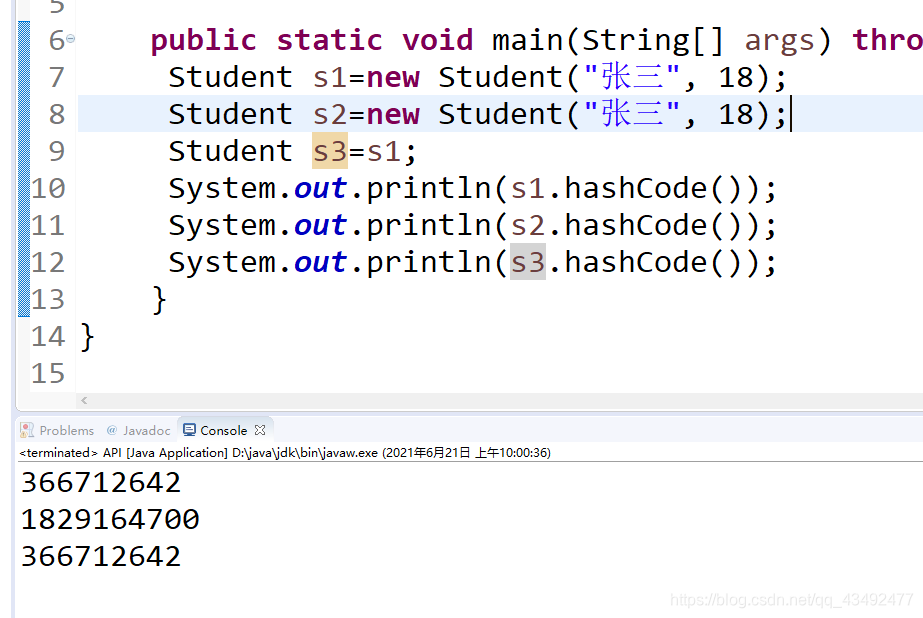
Task: Click s3 in the println on line 12
Action: click(527, 262)
